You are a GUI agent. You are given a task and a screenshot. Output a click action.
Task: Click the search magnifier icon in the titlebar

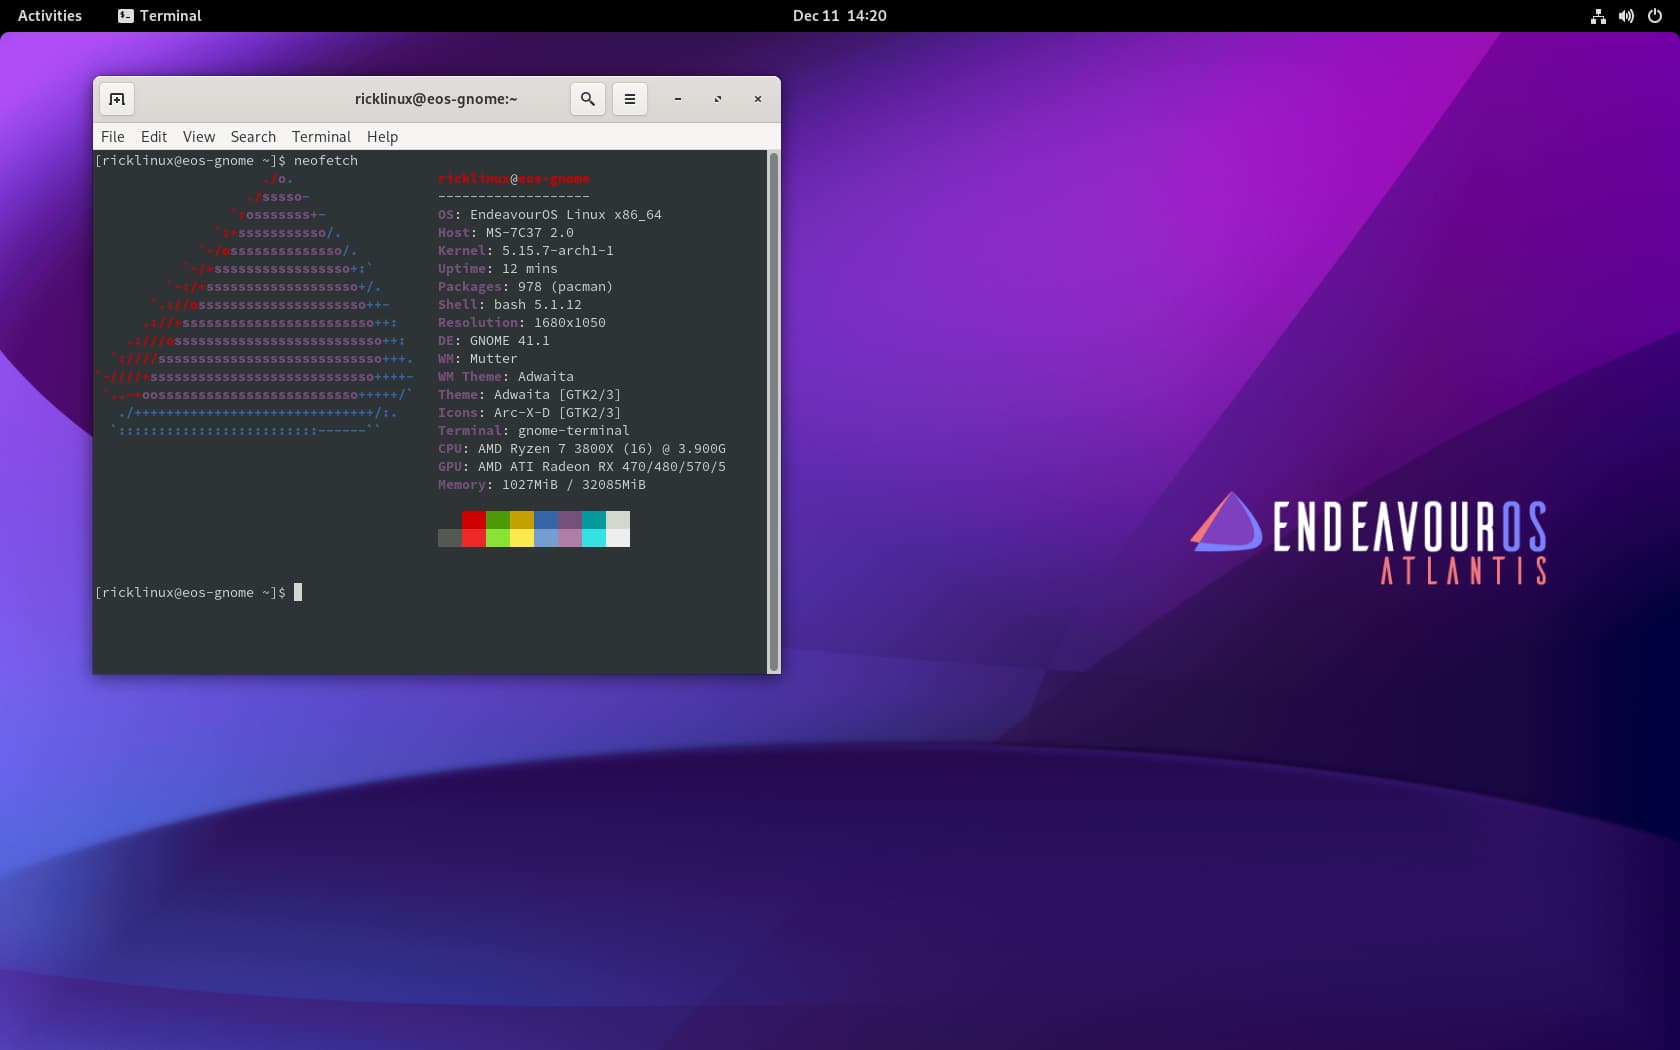pos(588,99)
